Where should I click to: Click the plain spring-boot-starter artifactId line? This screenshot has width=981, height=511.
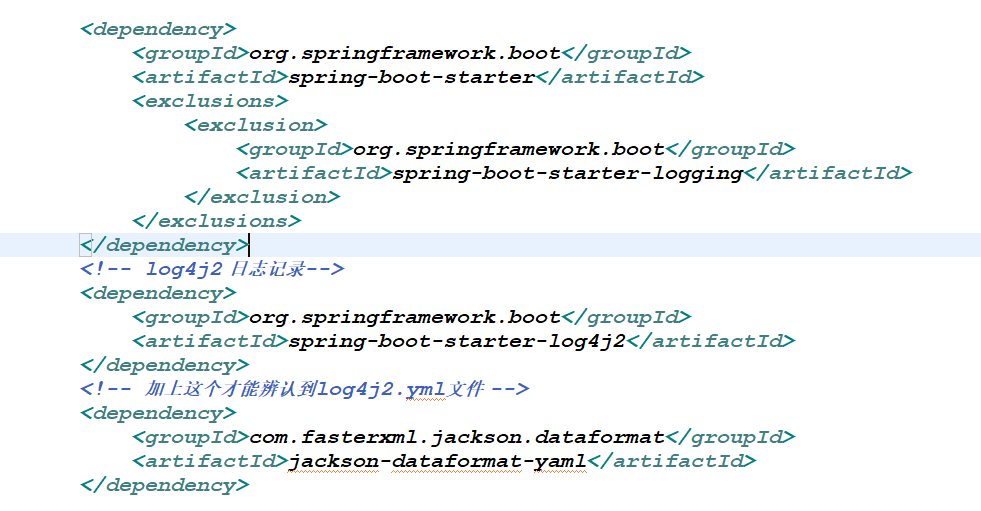(x=418, y=78)
